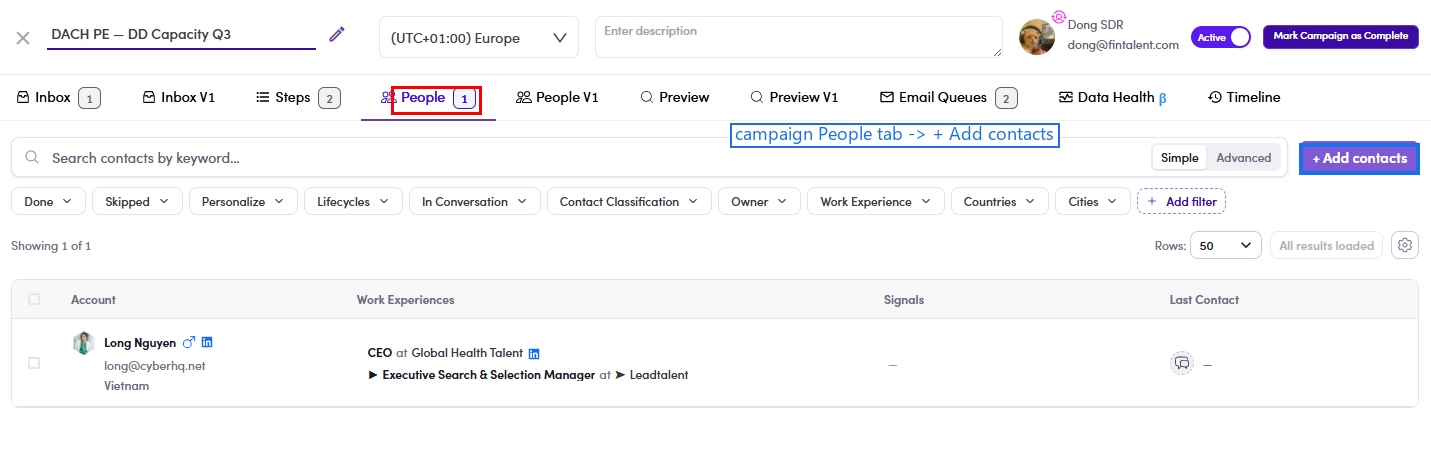1431x460 pixels.
Task: Open Long Nguyen's LinkedIn profile icon
Action: 207,342
